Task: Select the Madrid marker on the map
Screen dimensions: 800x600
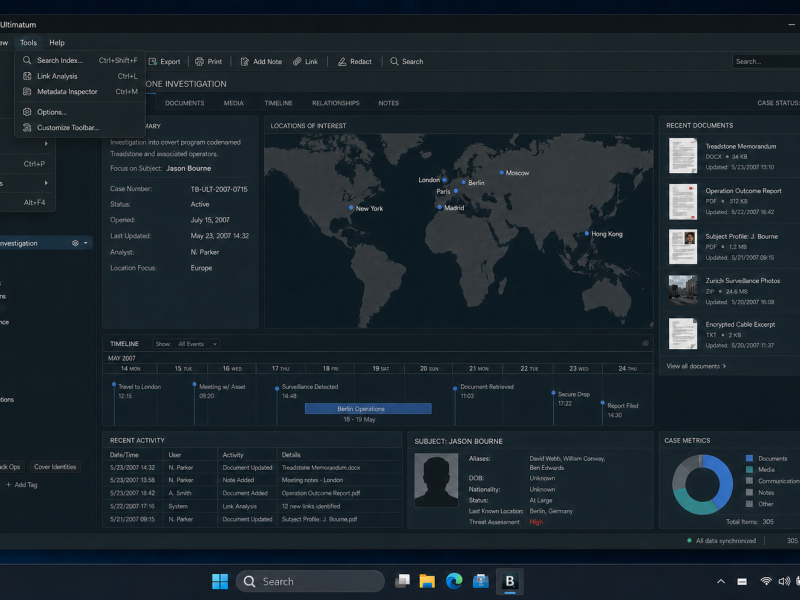Action: (x=439, y=207)
